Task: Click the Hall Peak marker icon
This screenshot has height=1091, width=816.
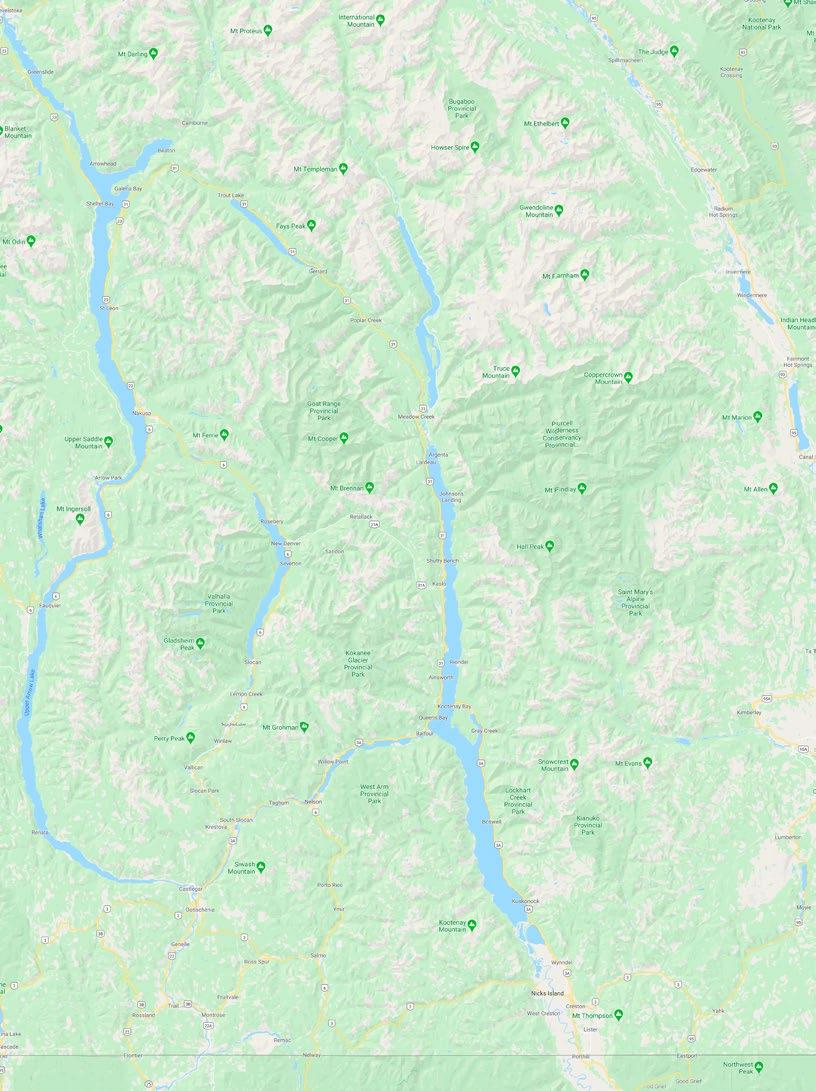Action: pos(550,546)
